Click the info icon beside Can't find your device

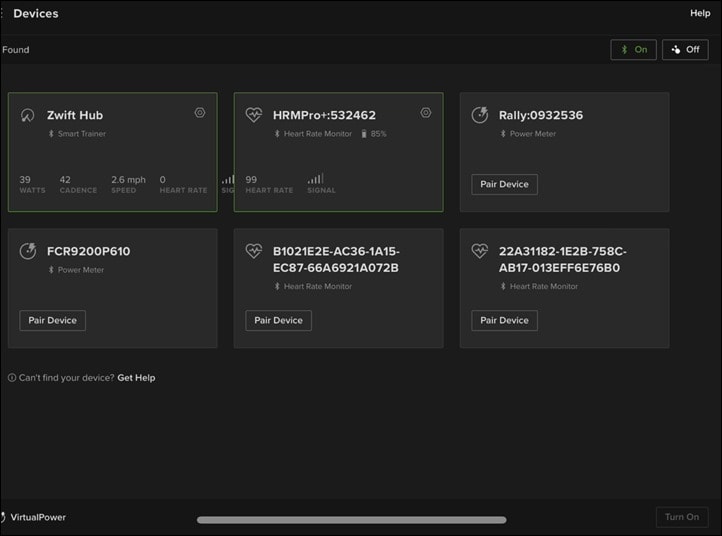[x=12, y=378]
